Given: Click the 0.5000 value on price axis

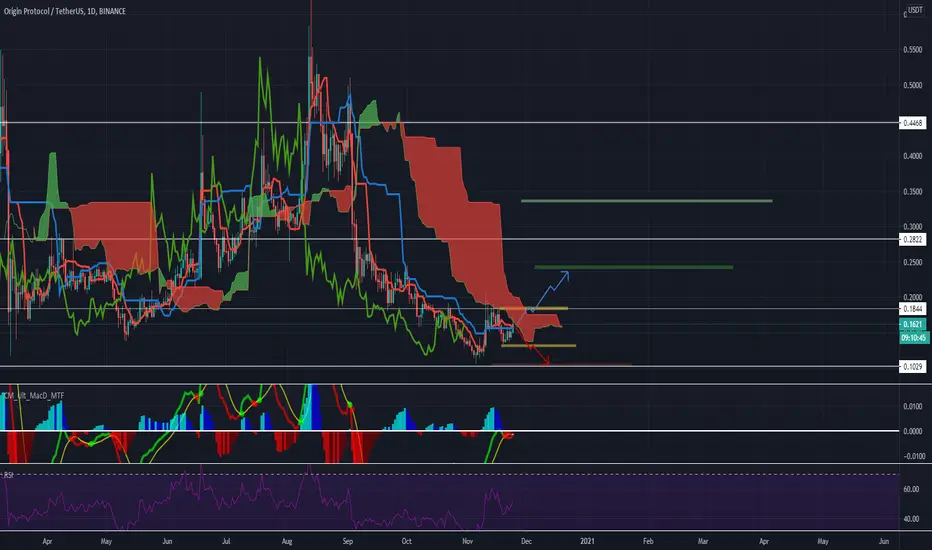Looking at the screenshot, I should click(912, 86).
